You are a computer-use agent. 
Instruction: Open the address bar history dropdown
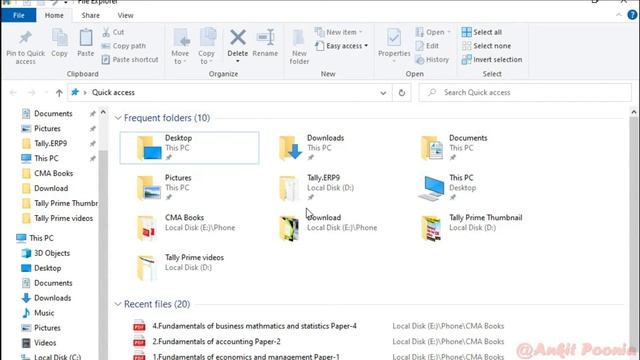[383, 93]
